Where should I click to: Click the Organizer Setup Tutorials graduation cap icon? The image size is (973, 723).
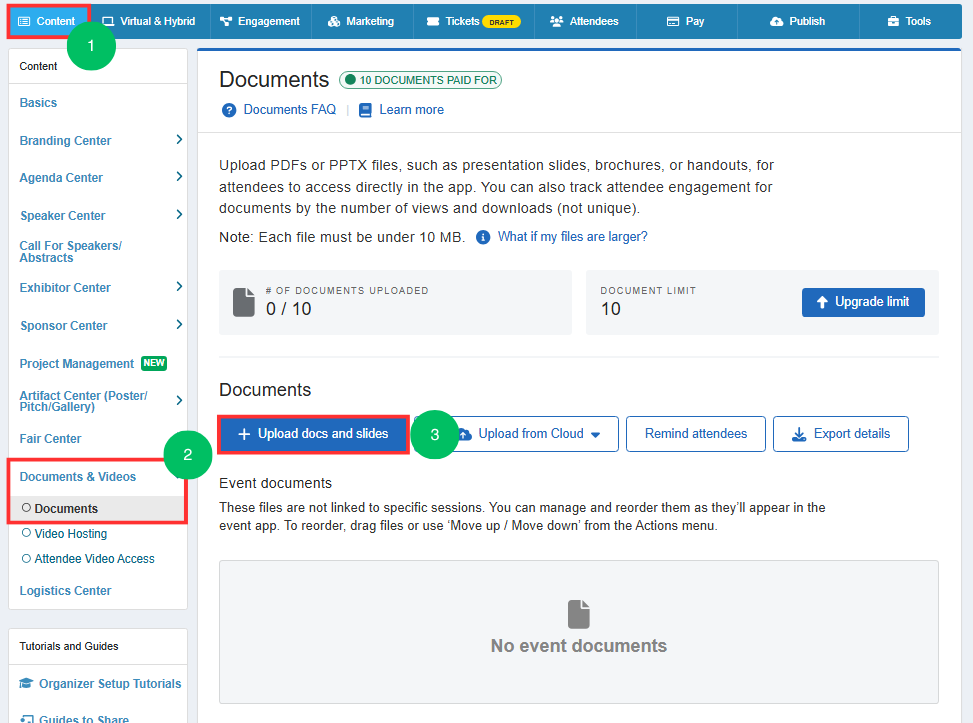pyautogui.click(x=26, y=683)
